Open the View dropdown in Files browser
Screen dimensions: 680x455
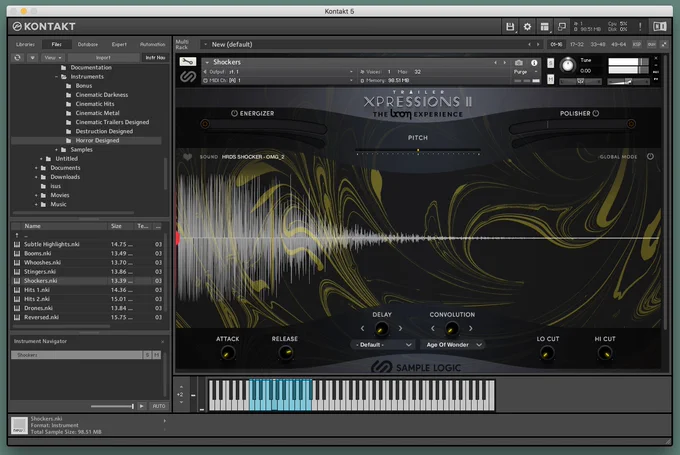[53, 57]
